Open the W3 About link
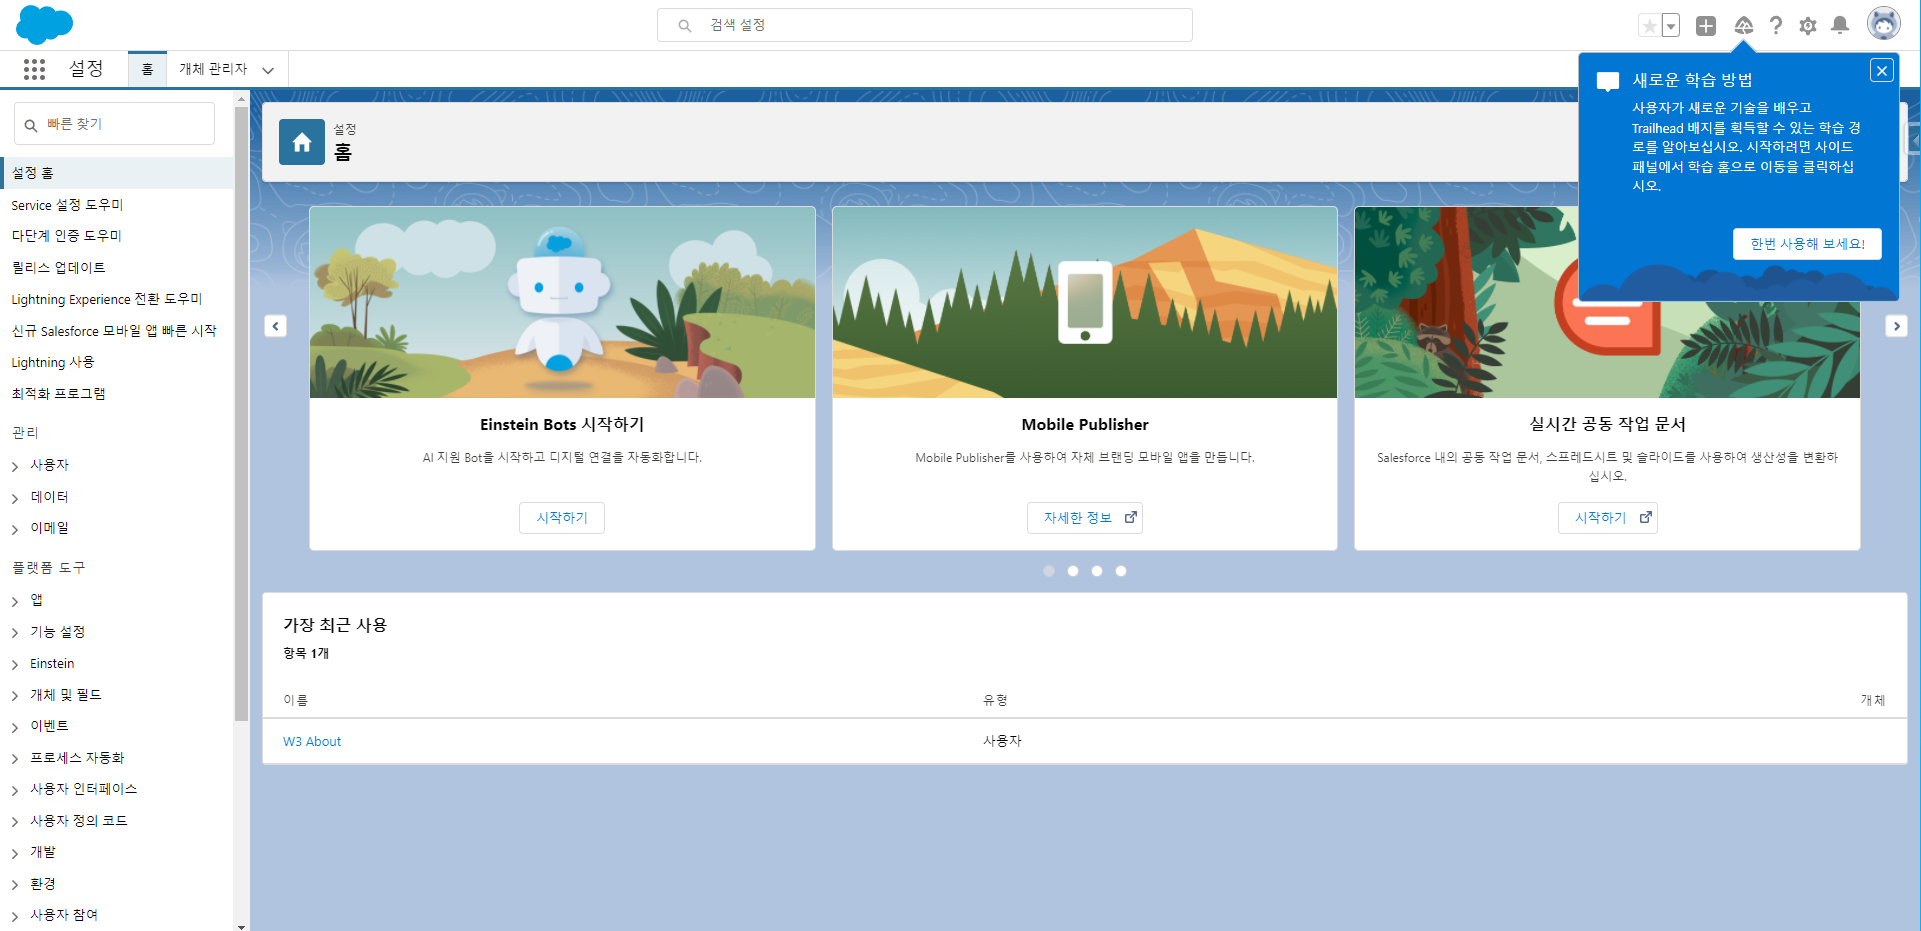 coord(312,742)
